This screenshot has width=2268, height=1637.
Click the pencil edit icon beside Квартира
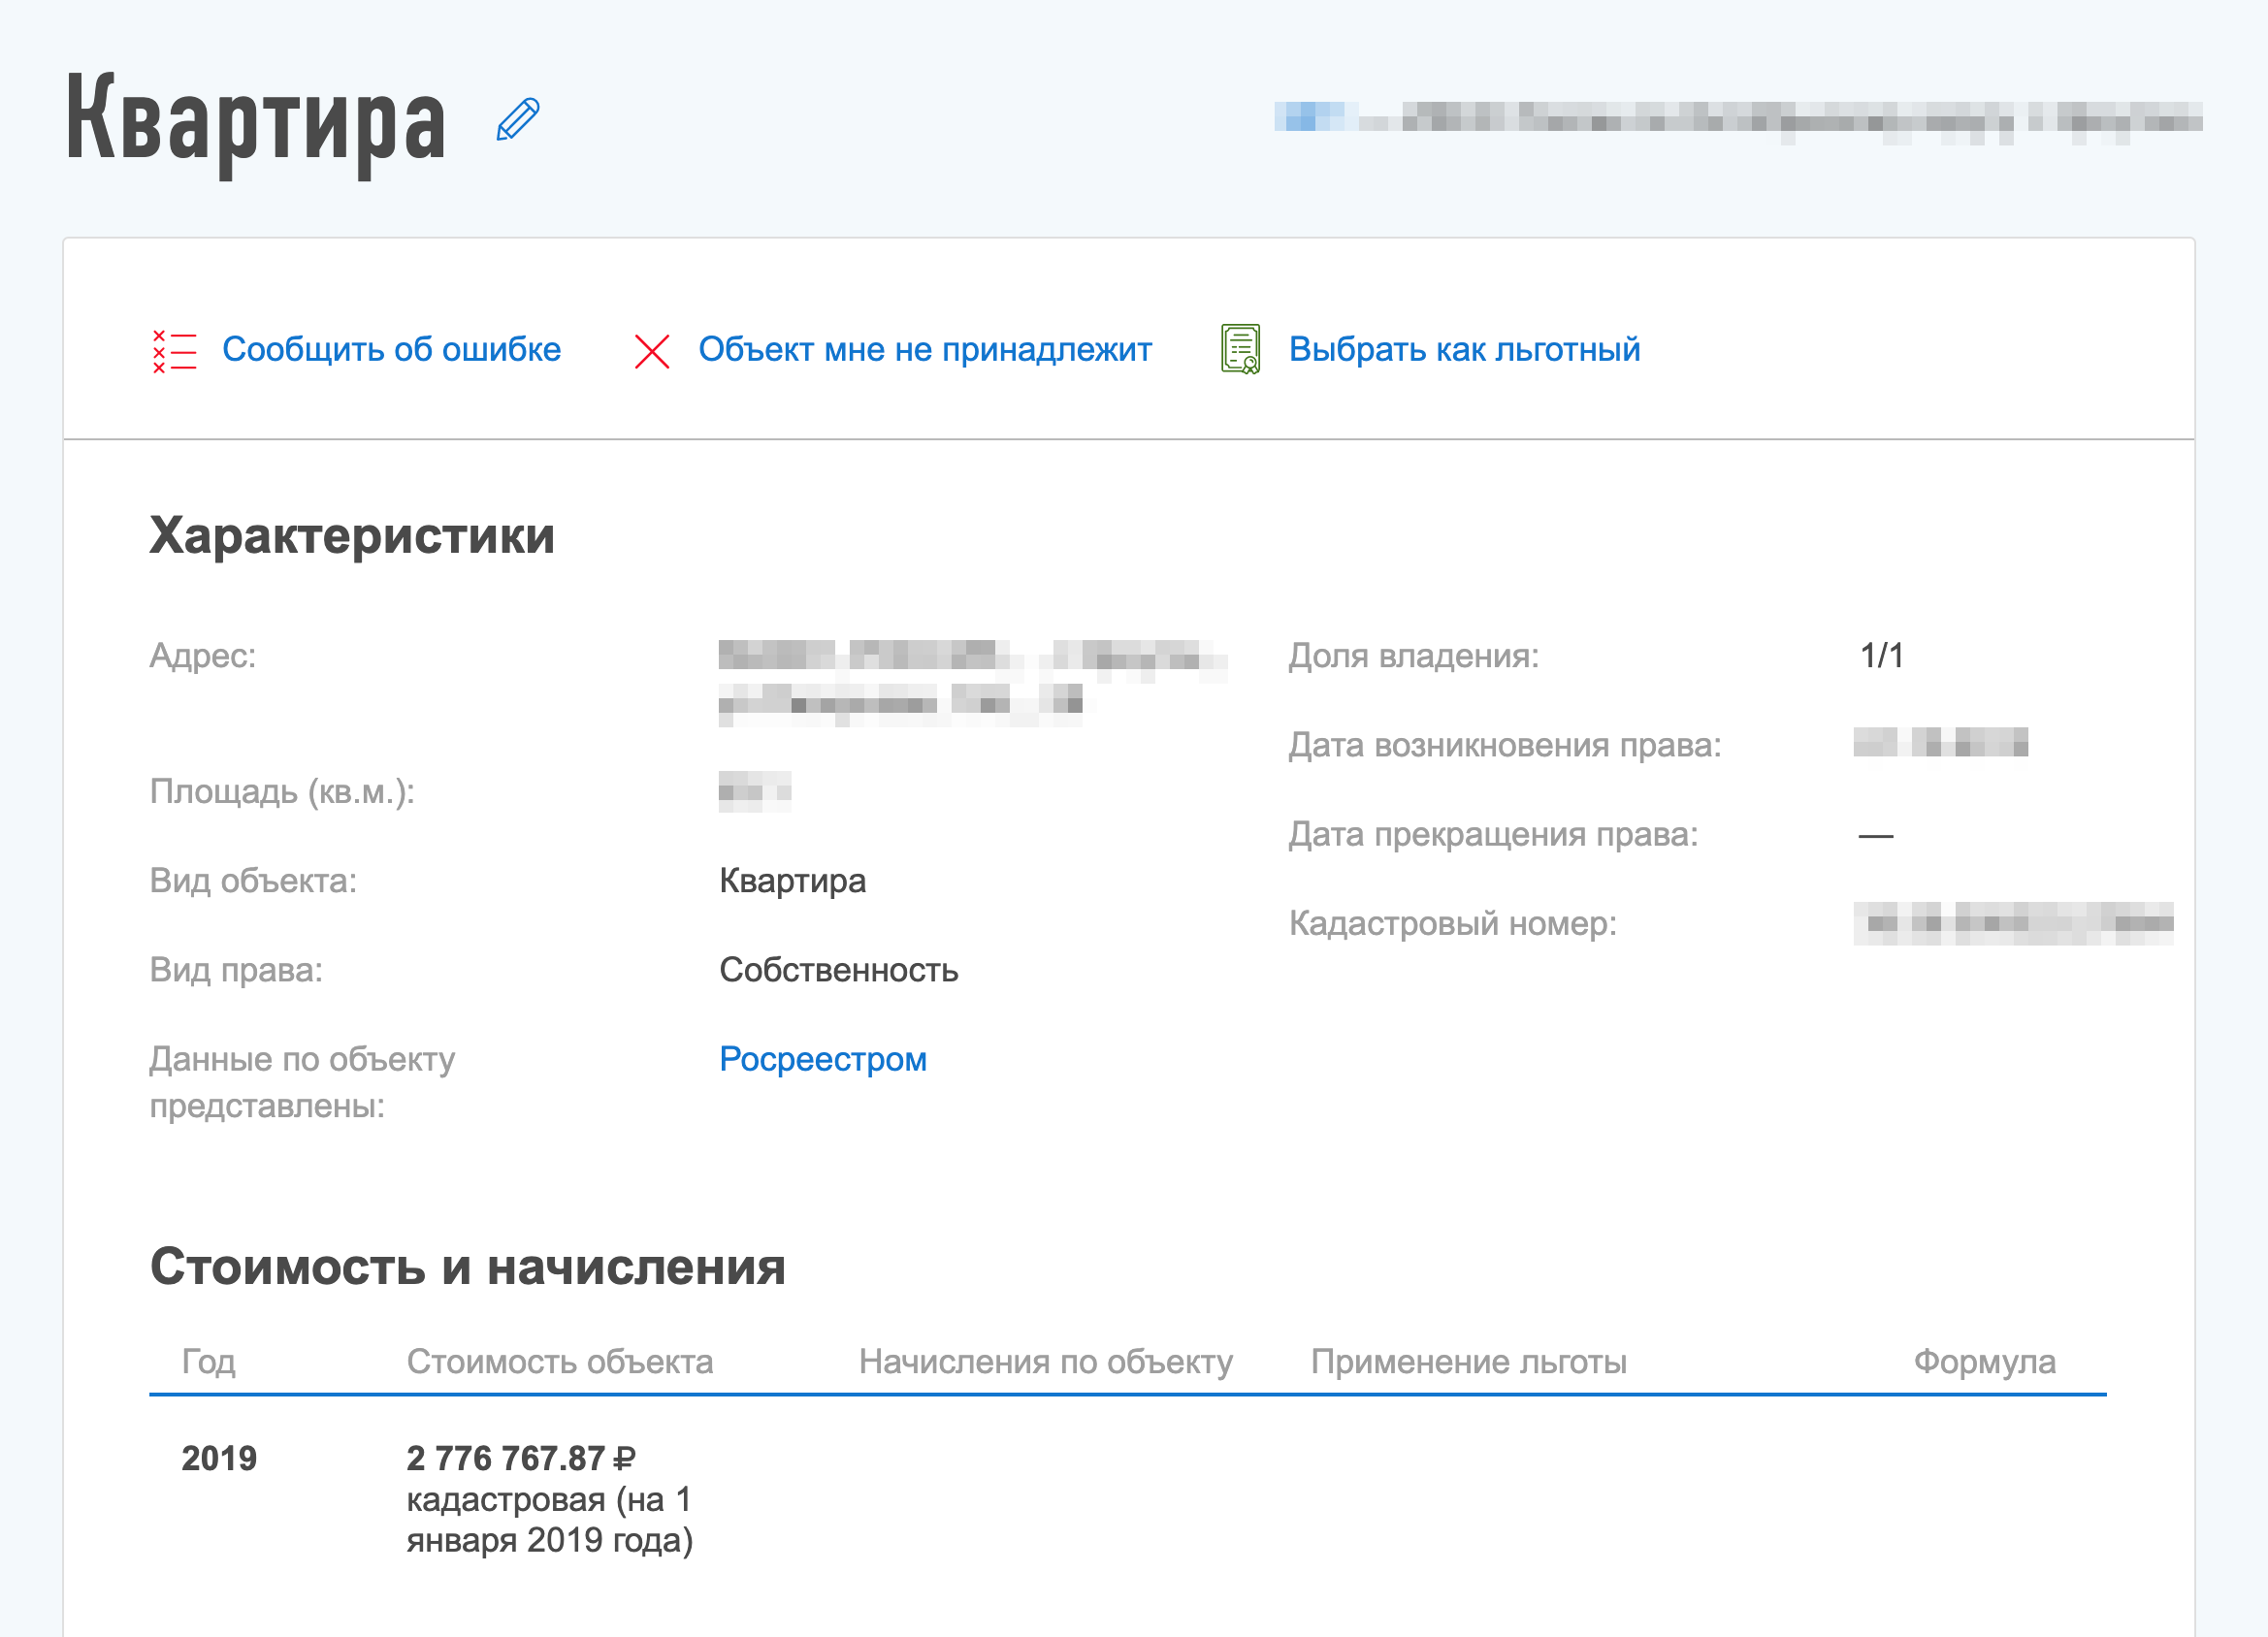pyautogui.click(x=518, y=120)
